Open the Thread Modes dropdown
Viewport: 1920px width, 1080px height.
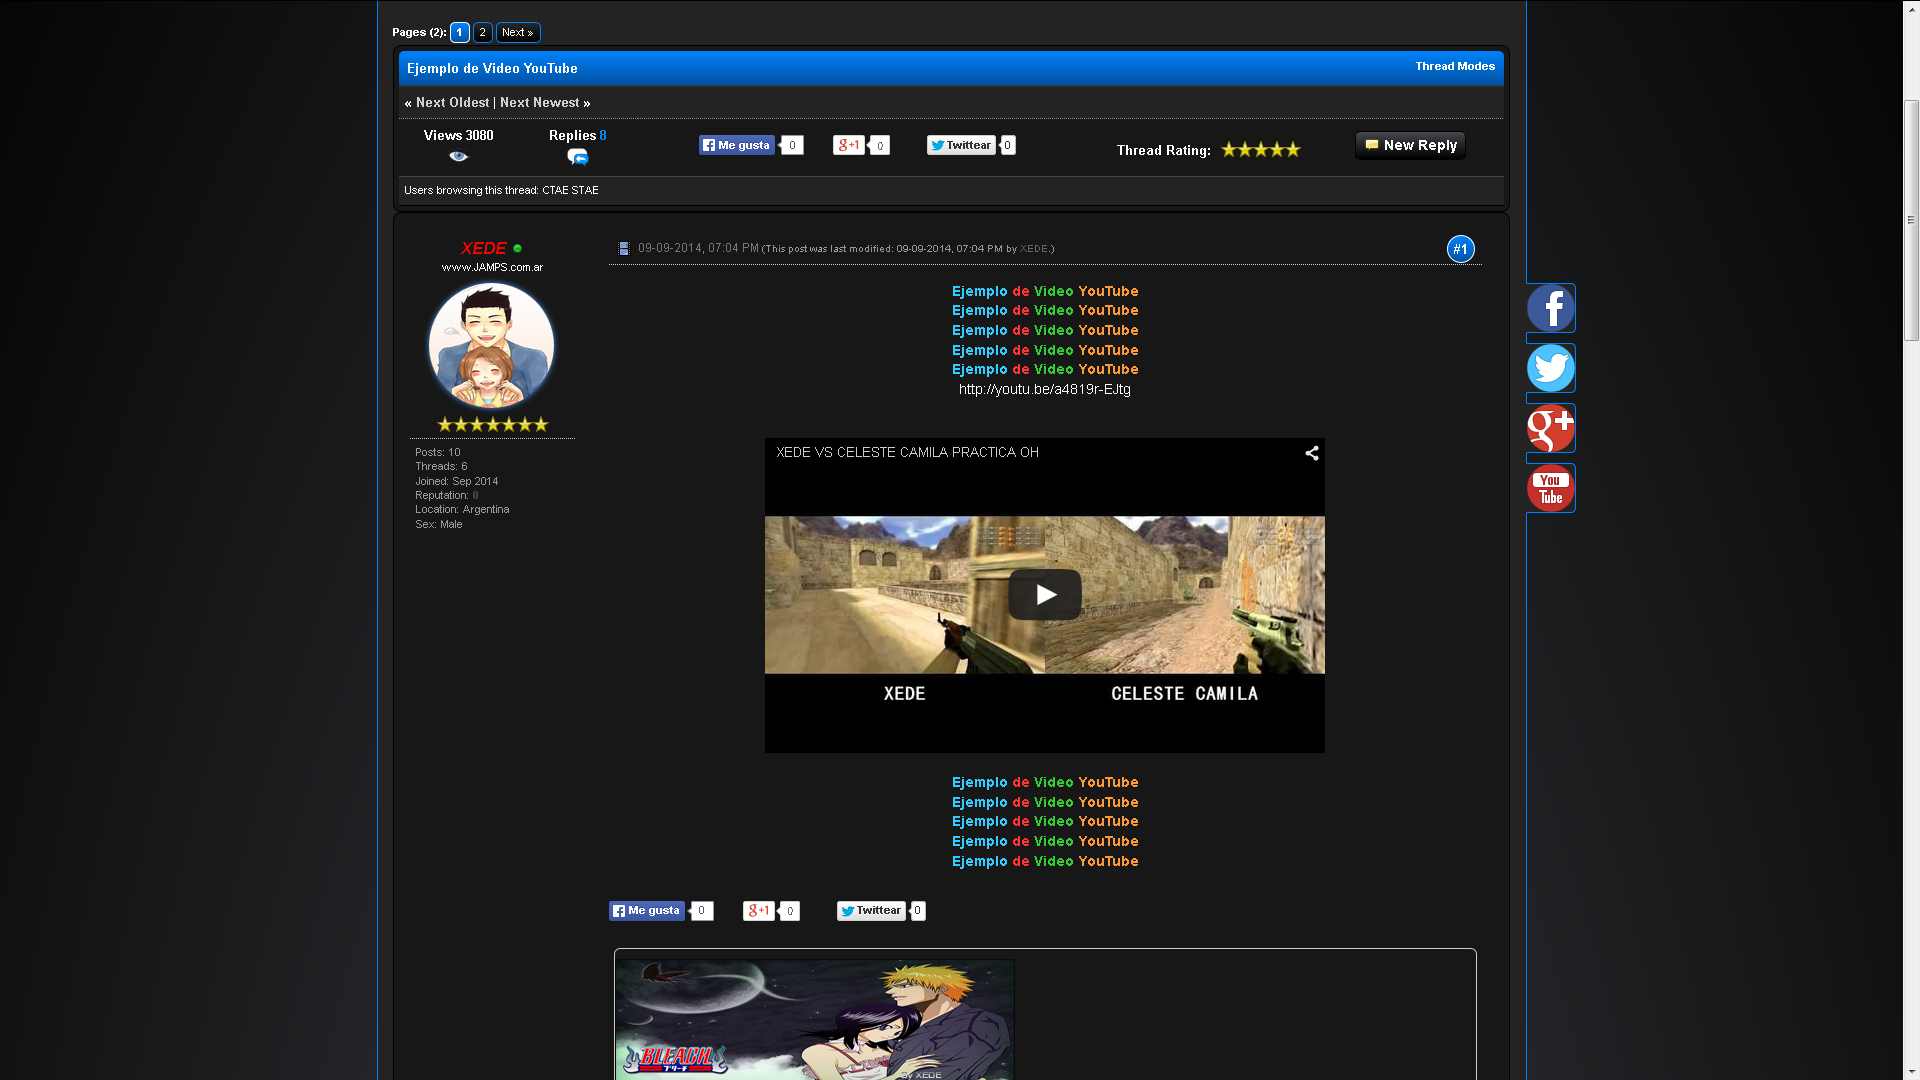(1454, 66)
